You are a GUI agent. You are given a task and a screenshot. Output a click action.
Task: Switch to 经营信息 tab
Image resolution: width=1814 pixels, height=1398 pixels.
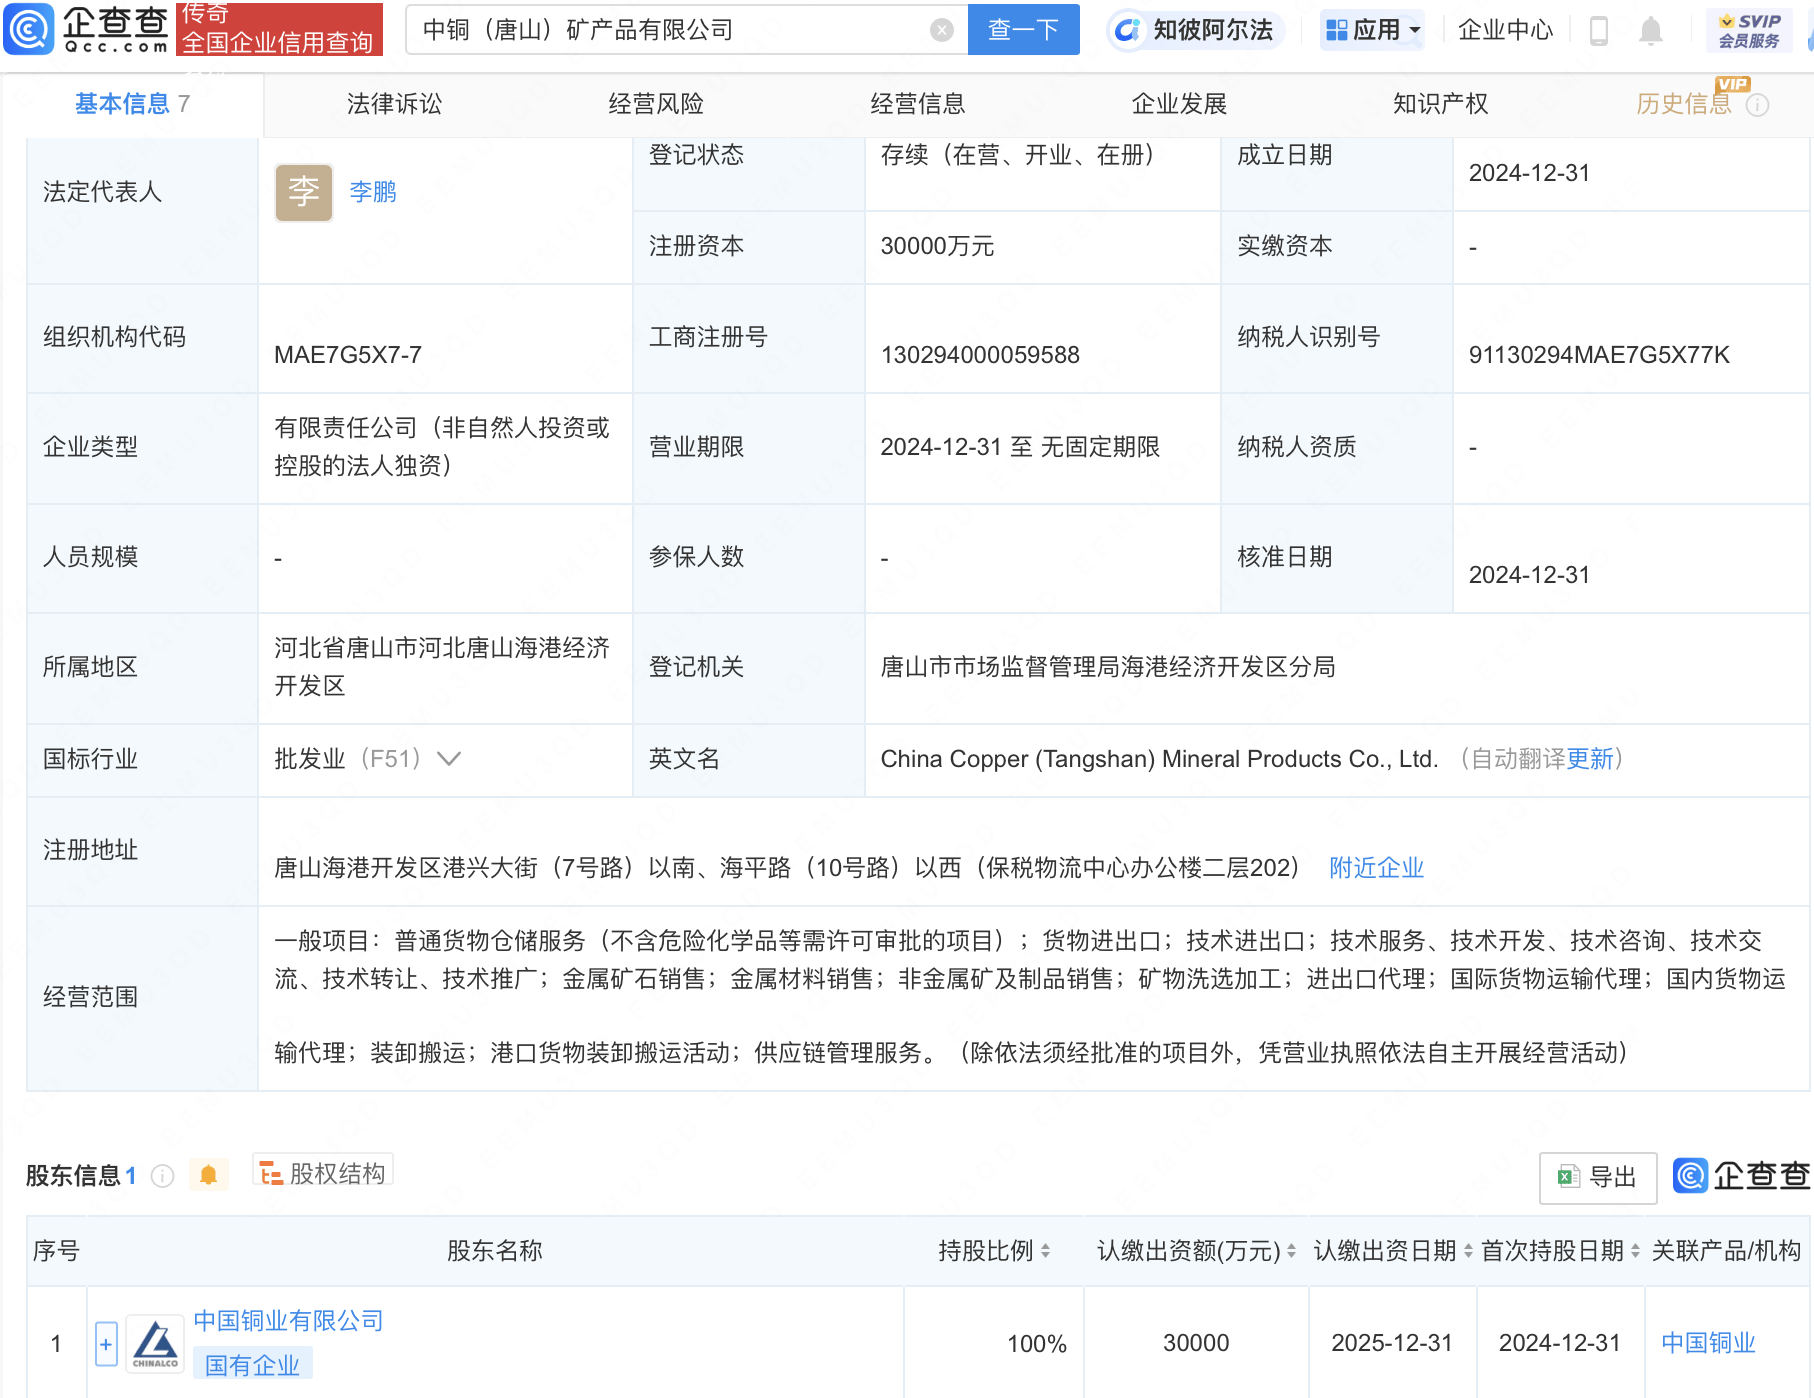(918, 104)
